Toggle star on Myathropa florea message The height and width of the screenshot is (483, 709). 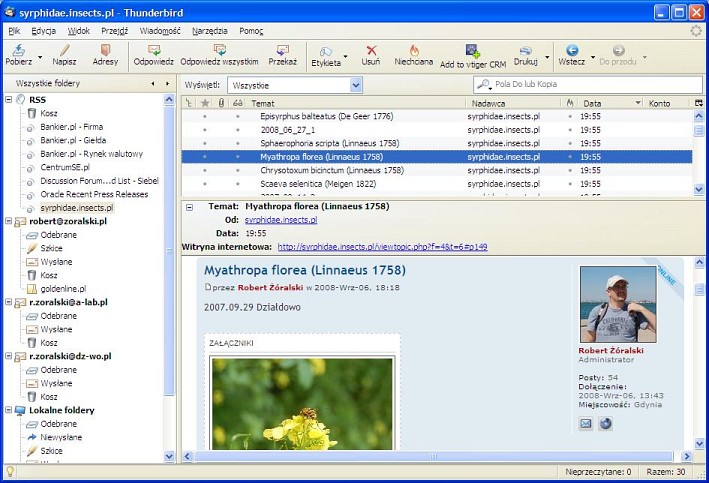click(x=204, y=156)
